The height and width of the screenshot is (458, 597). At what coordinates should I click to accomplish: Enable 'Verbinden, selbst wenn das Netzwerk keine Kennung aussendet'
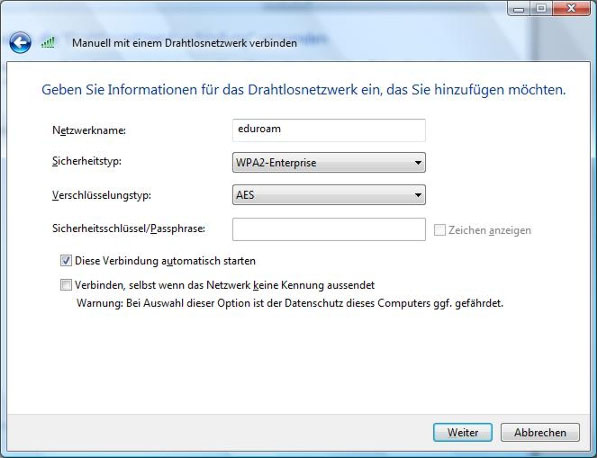(66, 285)
